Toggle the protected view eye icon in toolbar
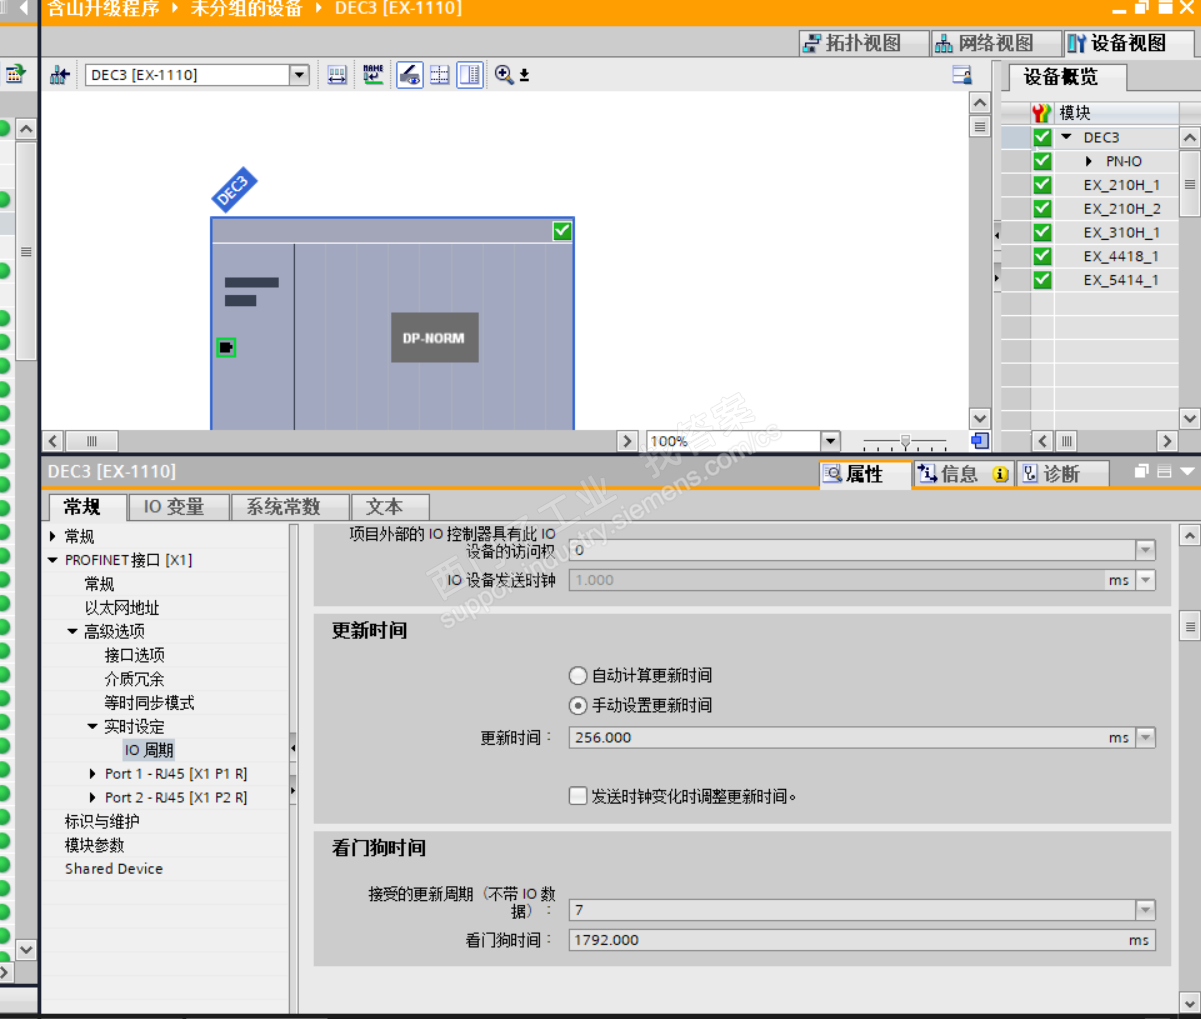Viewport: 1201px width, 1019px height. coord(410,75)
